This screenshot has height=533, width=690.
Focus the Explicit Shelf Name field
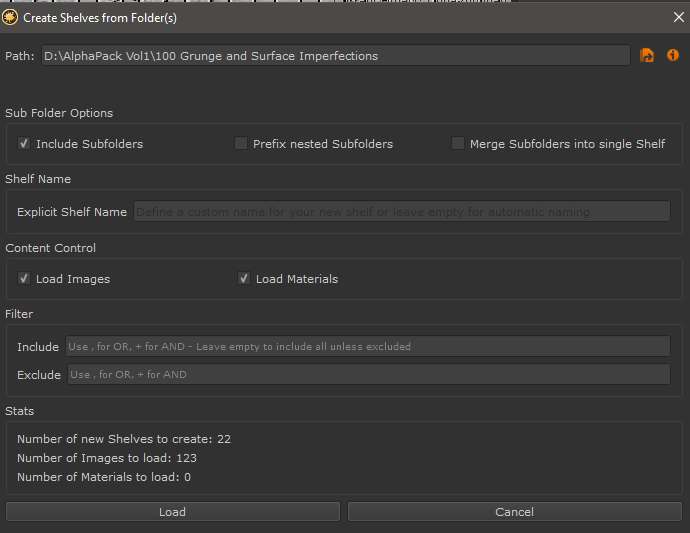pos(400,212)
